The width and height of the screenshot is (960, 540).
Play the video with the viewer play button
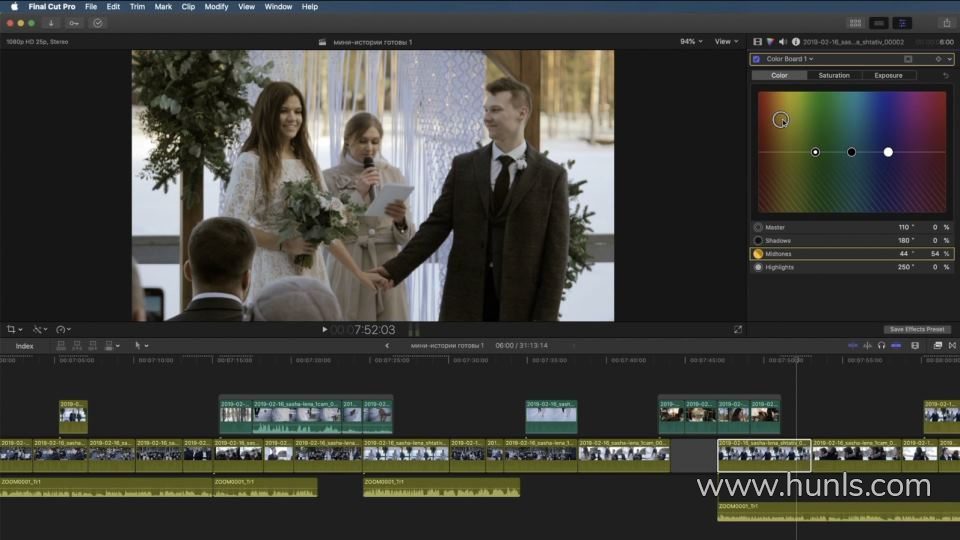coord(324,329)
